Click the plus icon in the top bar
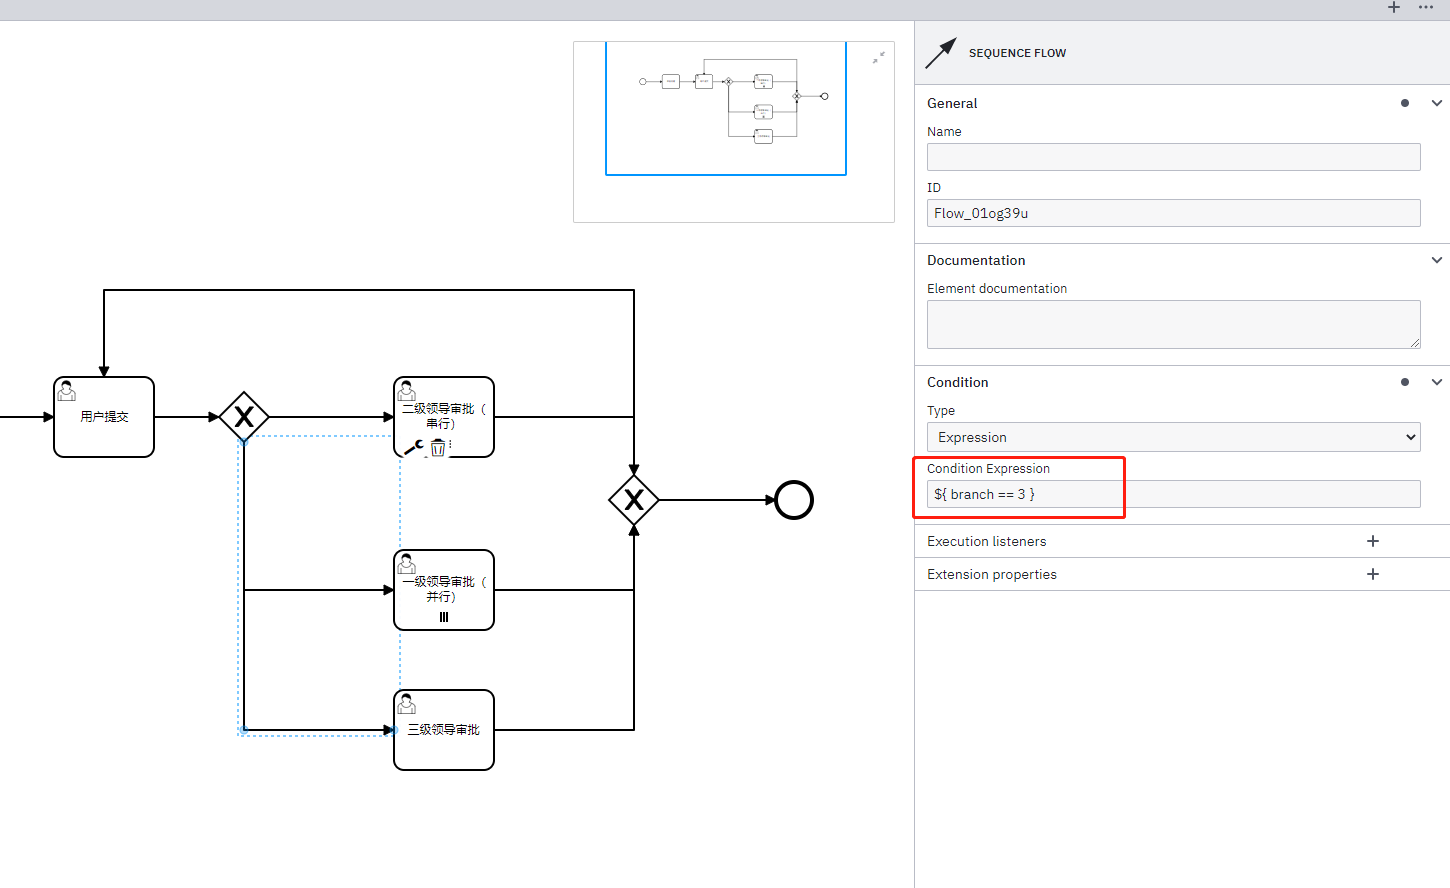This screenshot has width=1450, height=888. [1394, 7]
